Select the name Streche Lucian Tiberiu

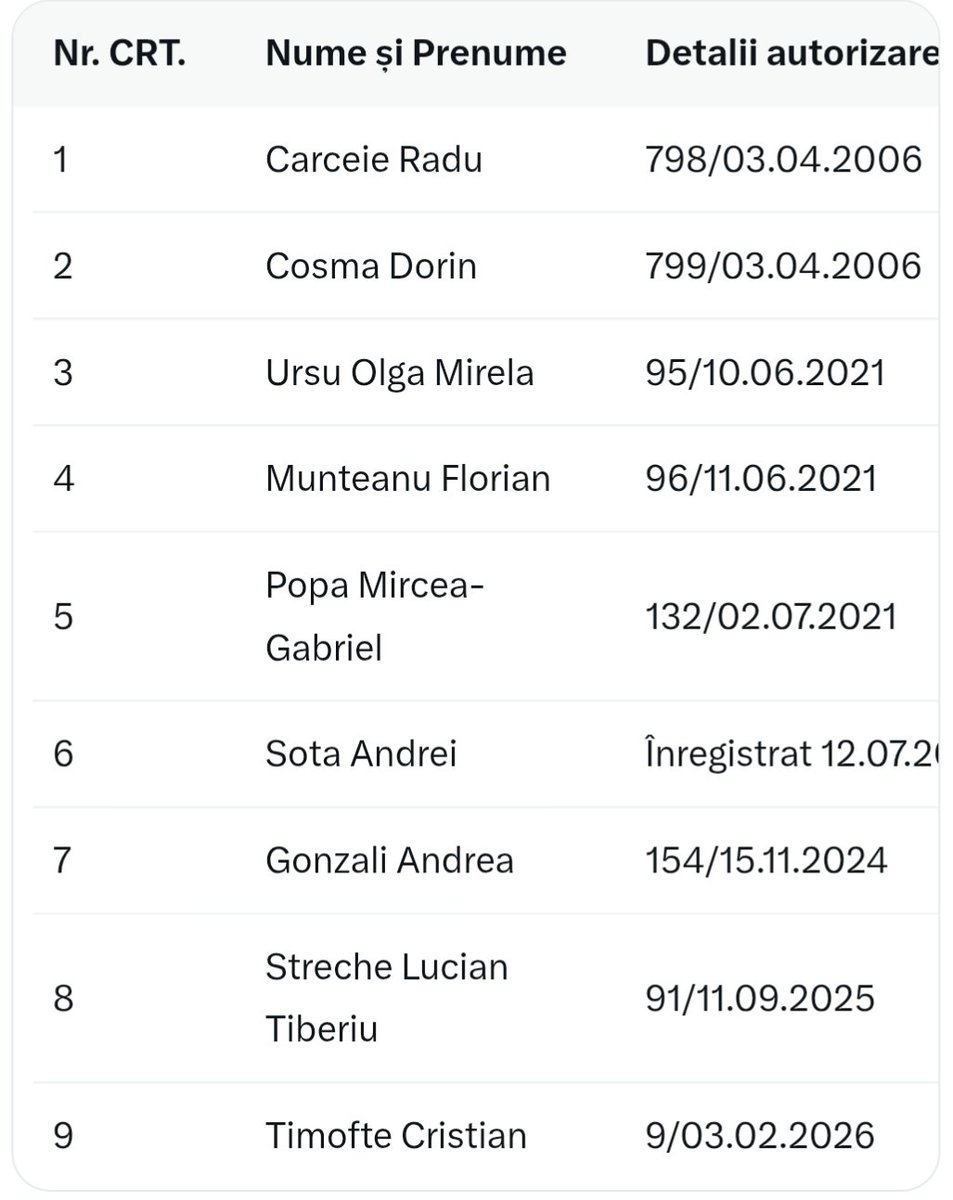click(x=387, y=998)
